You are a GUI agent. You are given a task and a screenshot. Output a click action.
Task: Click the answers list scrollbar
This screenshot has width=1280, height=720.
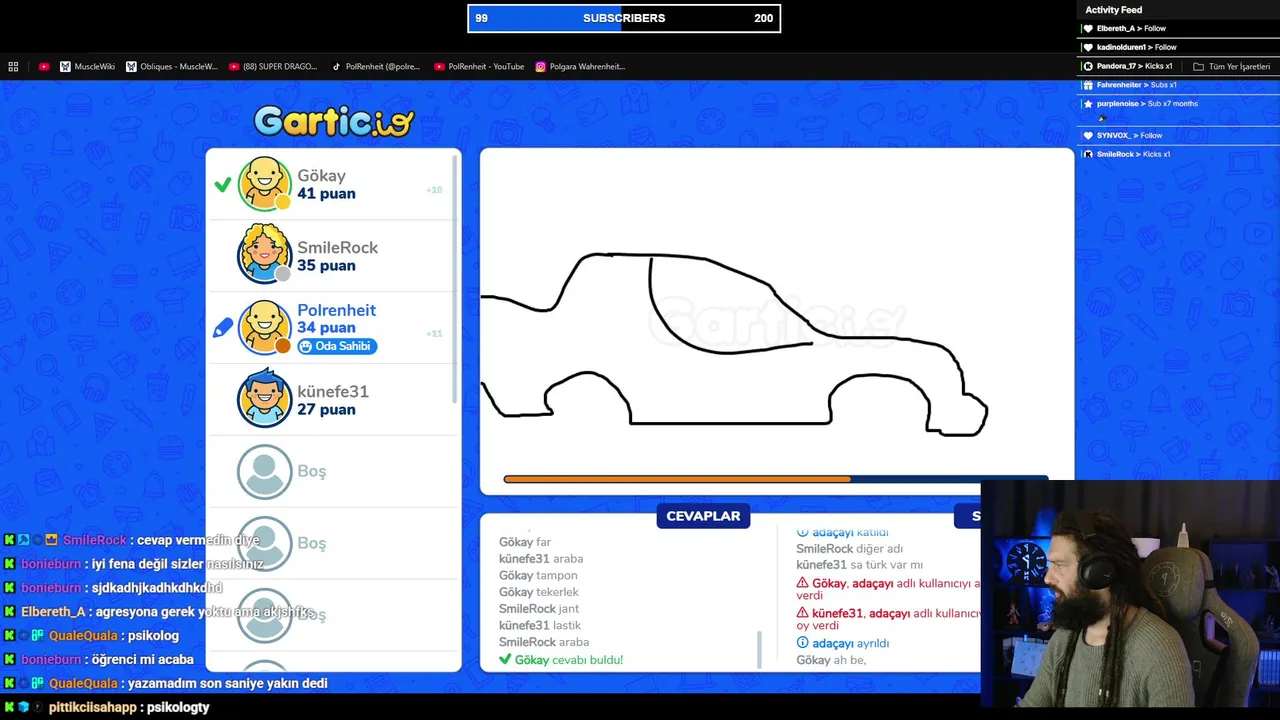click(759, 649)
